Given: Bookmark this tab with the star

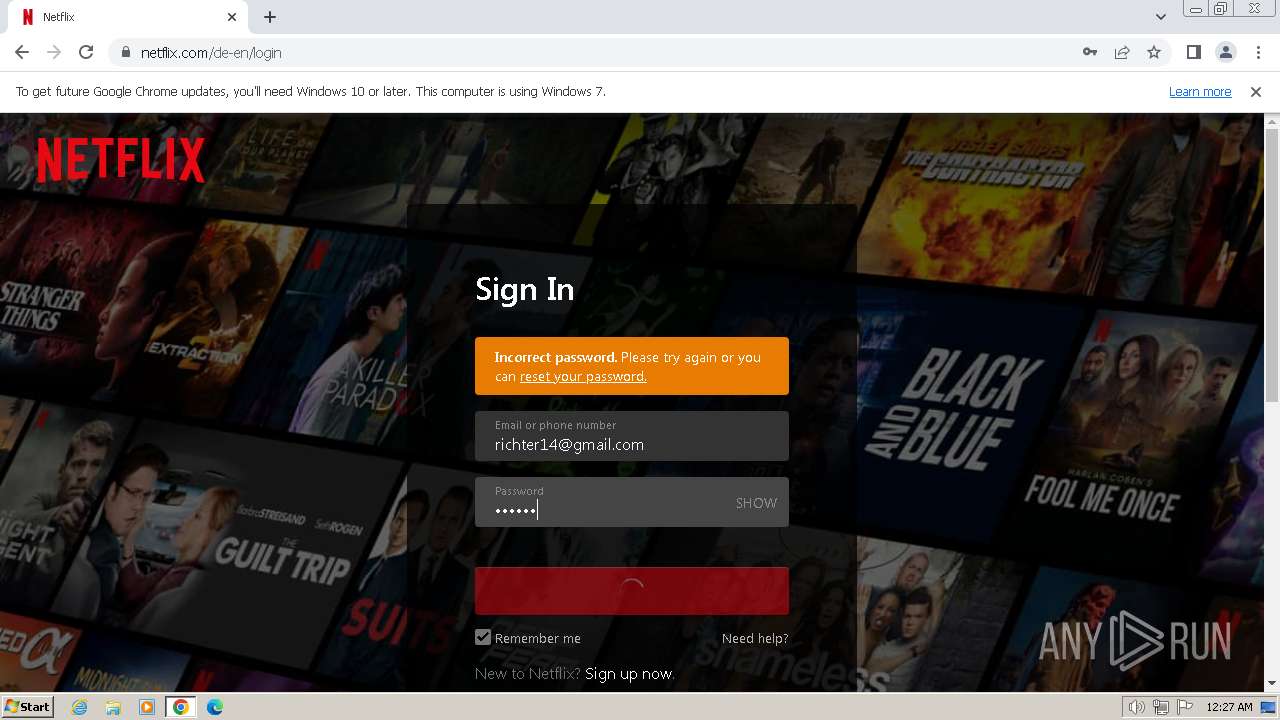Looking at the screenshot, I should coord(1154,52).
